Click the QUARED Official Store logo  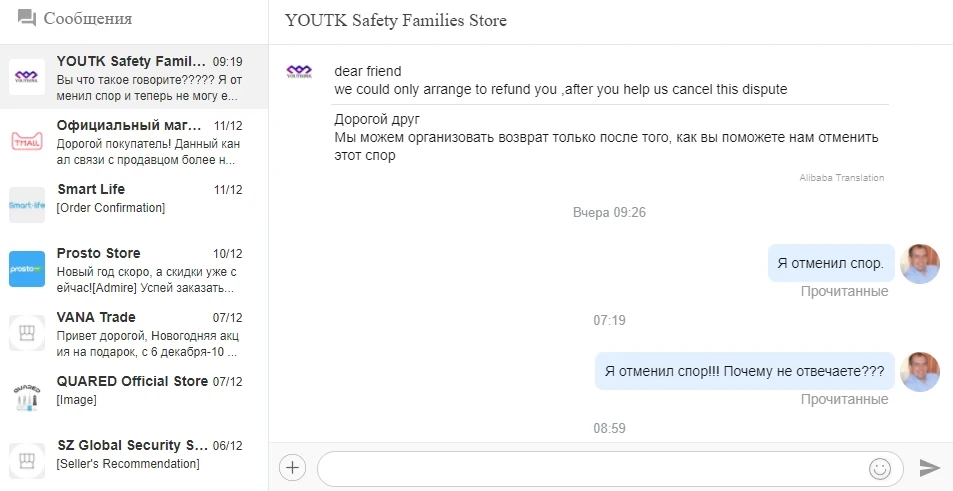[x=27, y=397]
